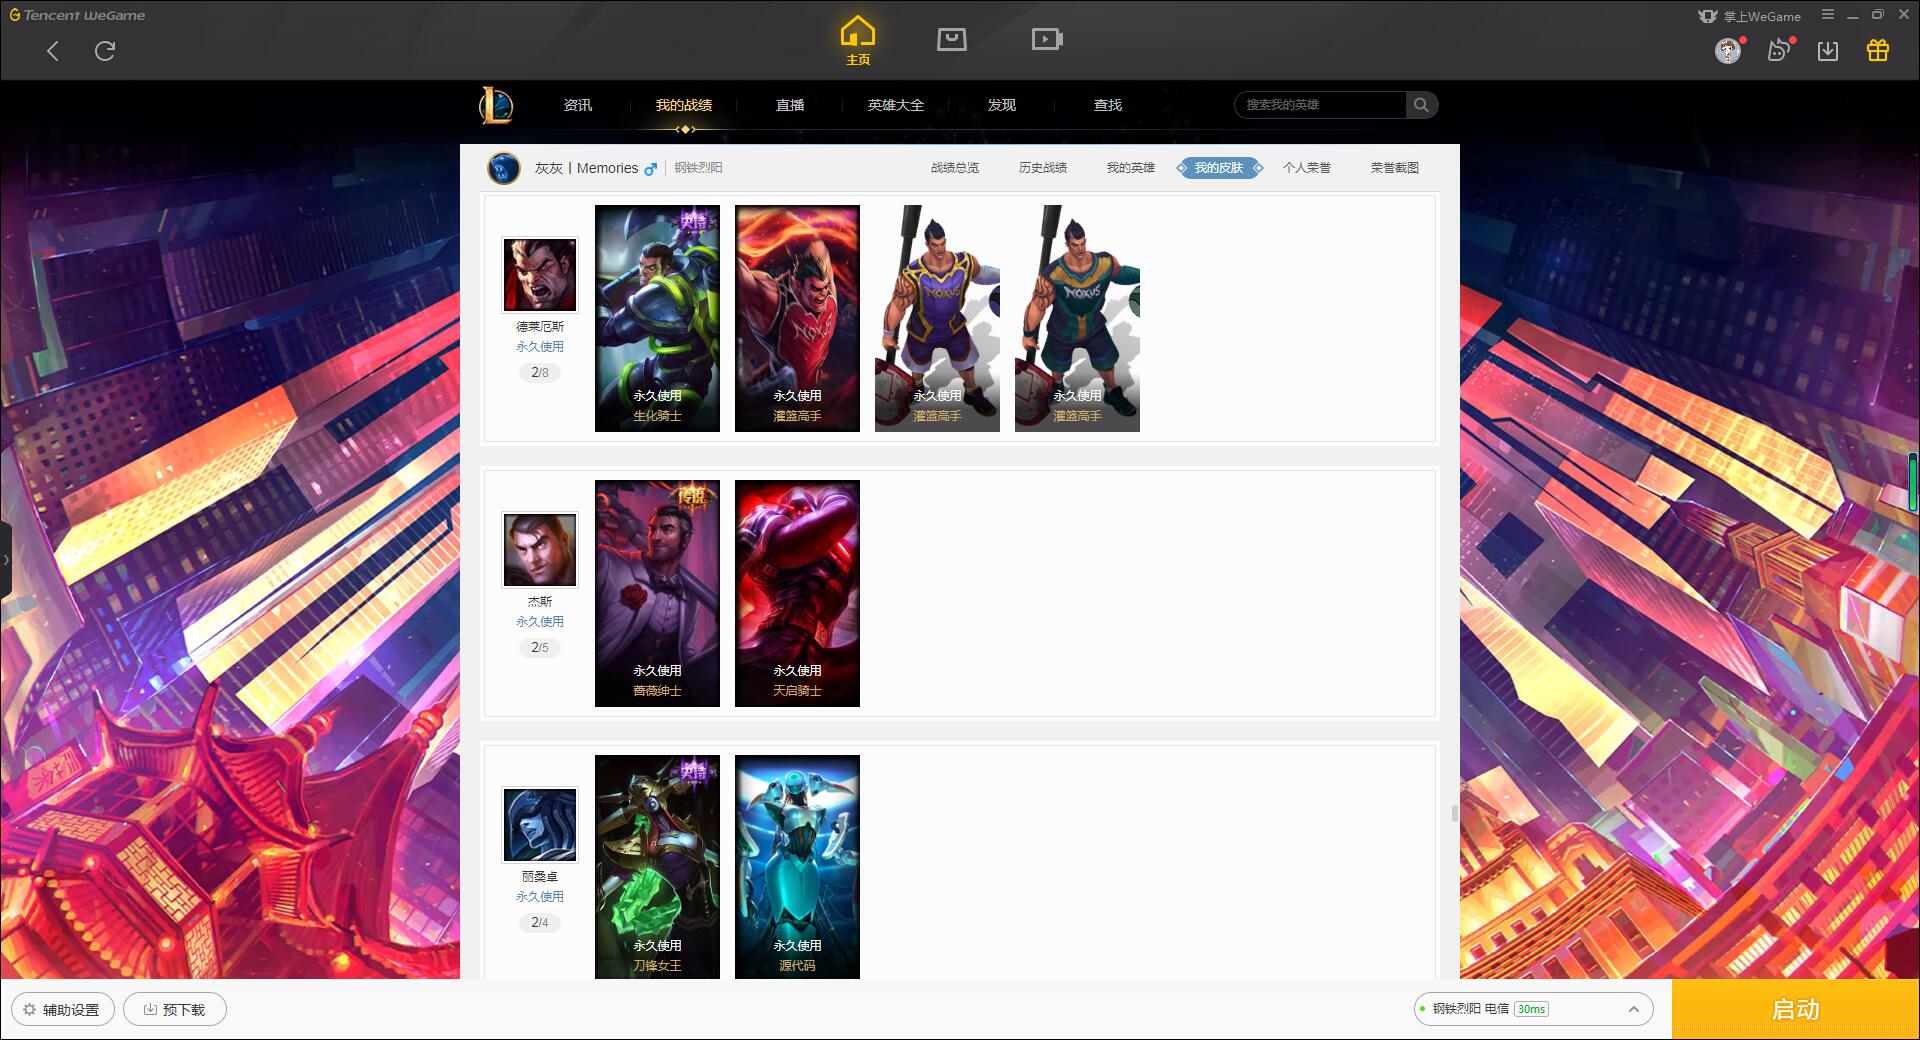Click the user avatar icon at top right

click(1727, 51)
